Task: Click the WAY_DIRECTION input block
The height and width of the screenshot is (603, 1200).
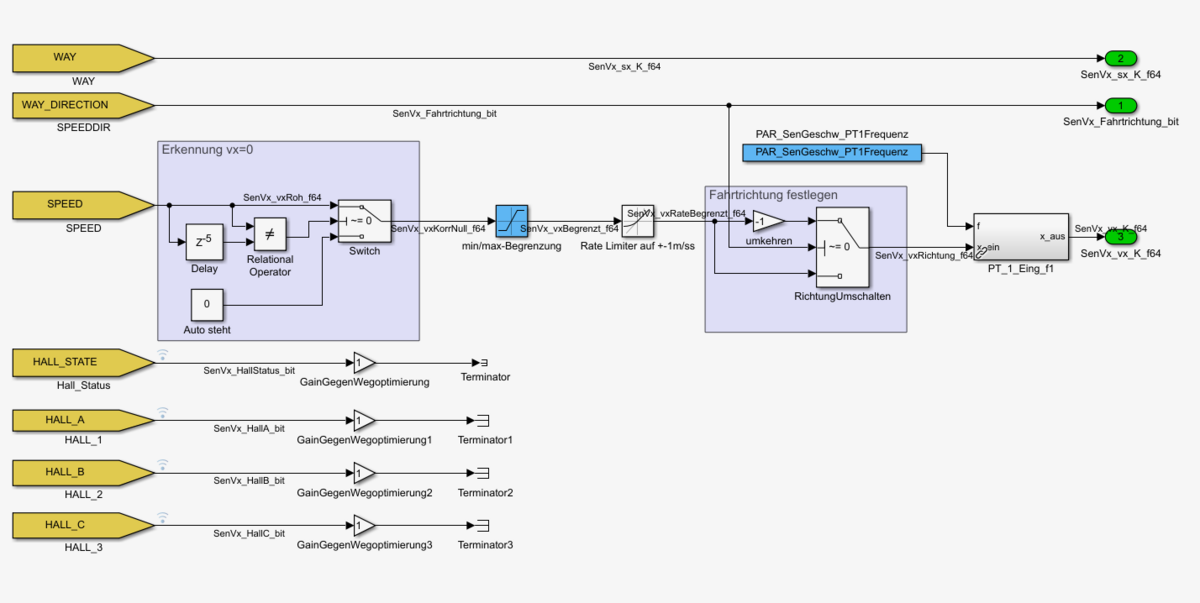Action: (x=79, y=105)
